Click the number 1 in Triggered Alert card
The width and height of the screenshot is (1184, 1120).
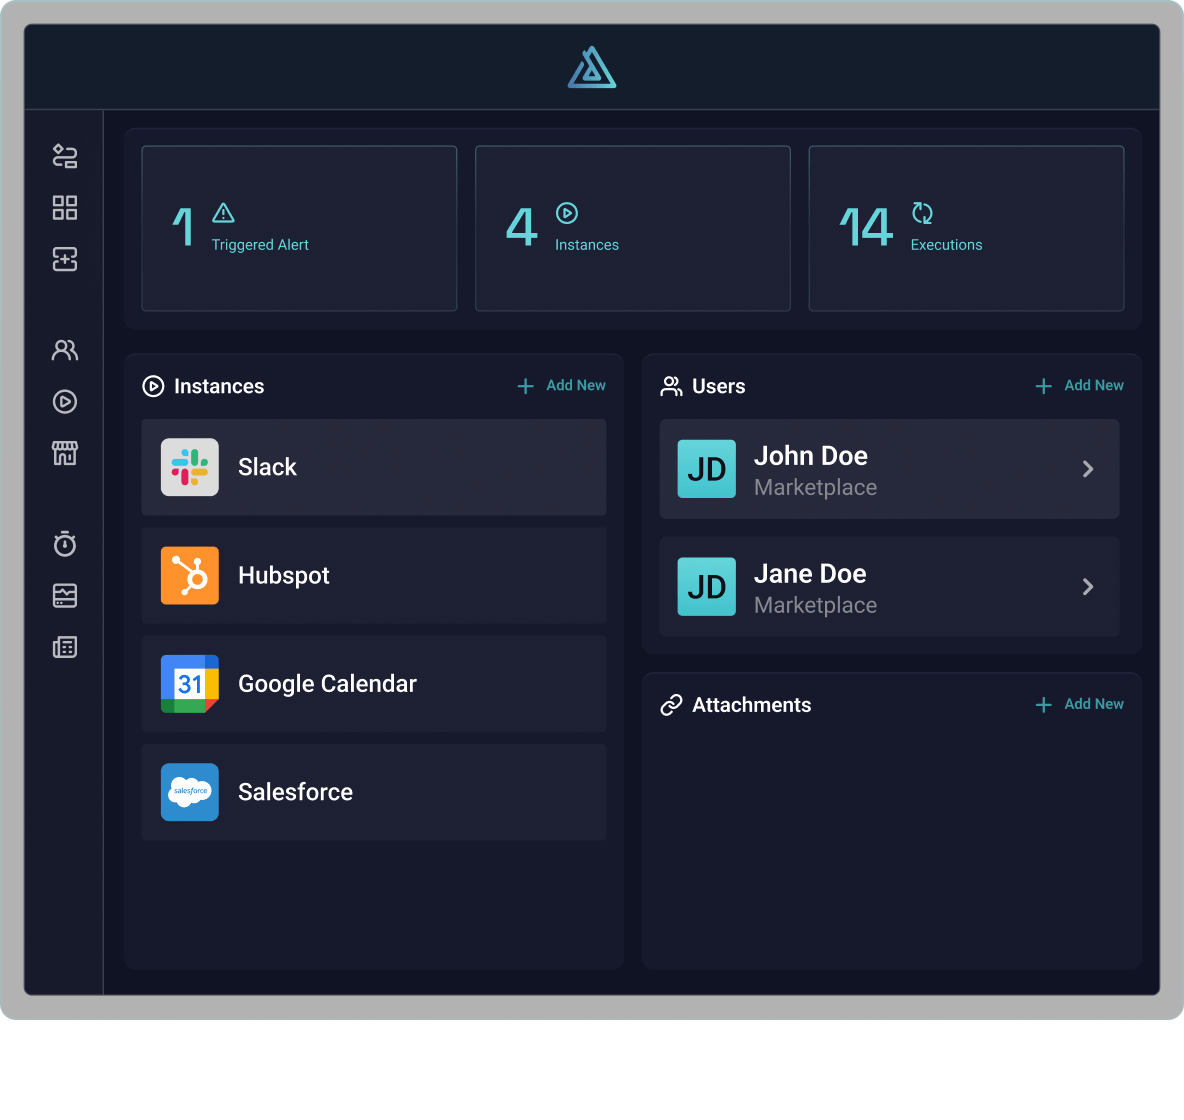pyautogui.click(x=183, y=227)
